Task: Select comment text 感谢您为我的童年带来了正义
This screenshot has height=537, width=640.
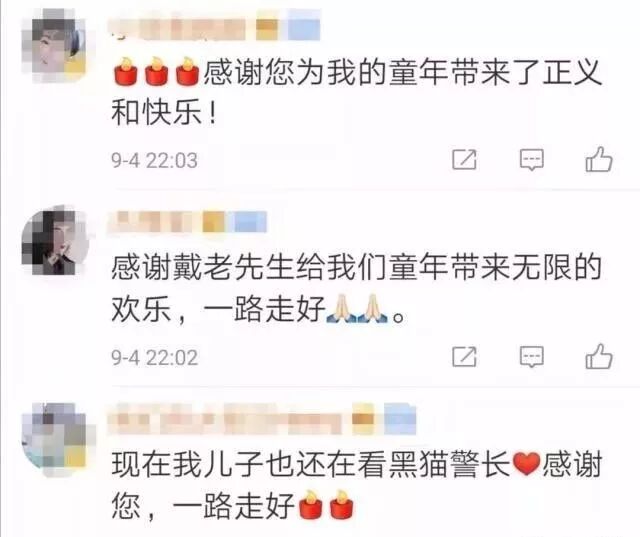Action: (x=402, y=73)
